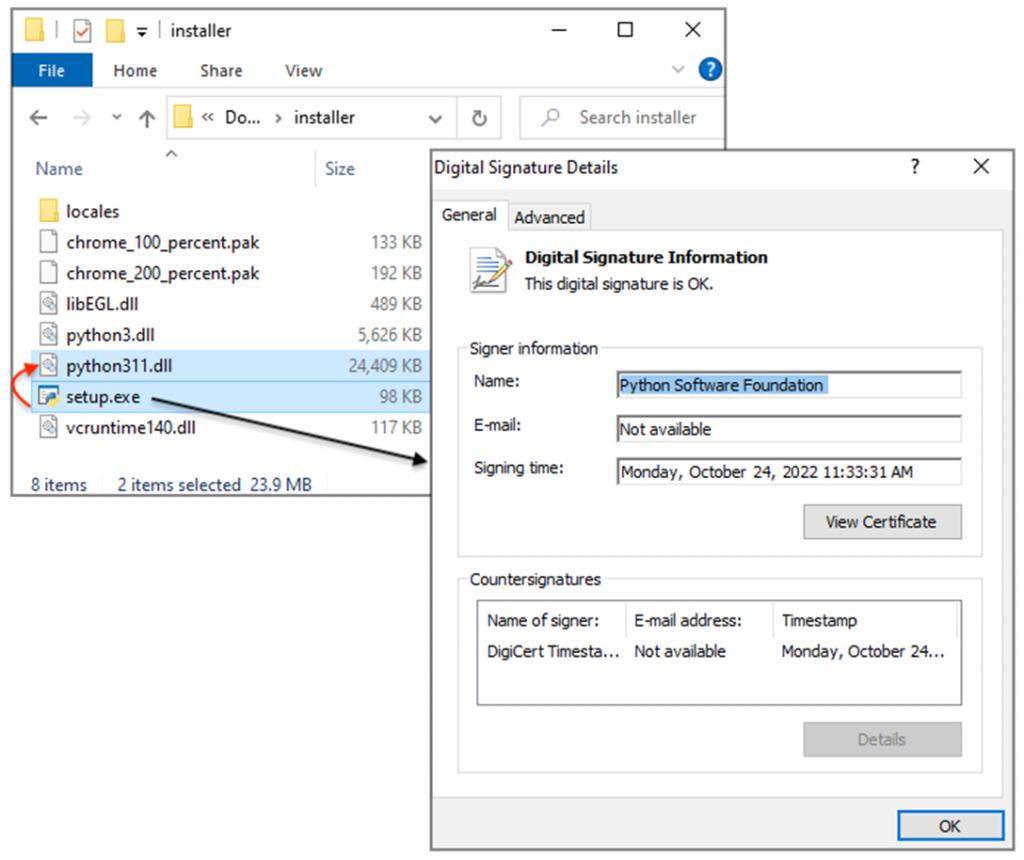Image resolution: width=1024 pixels, height=860 pixels.
Task: Click the Back arrow in the installer window
Action: pos(39,118)
